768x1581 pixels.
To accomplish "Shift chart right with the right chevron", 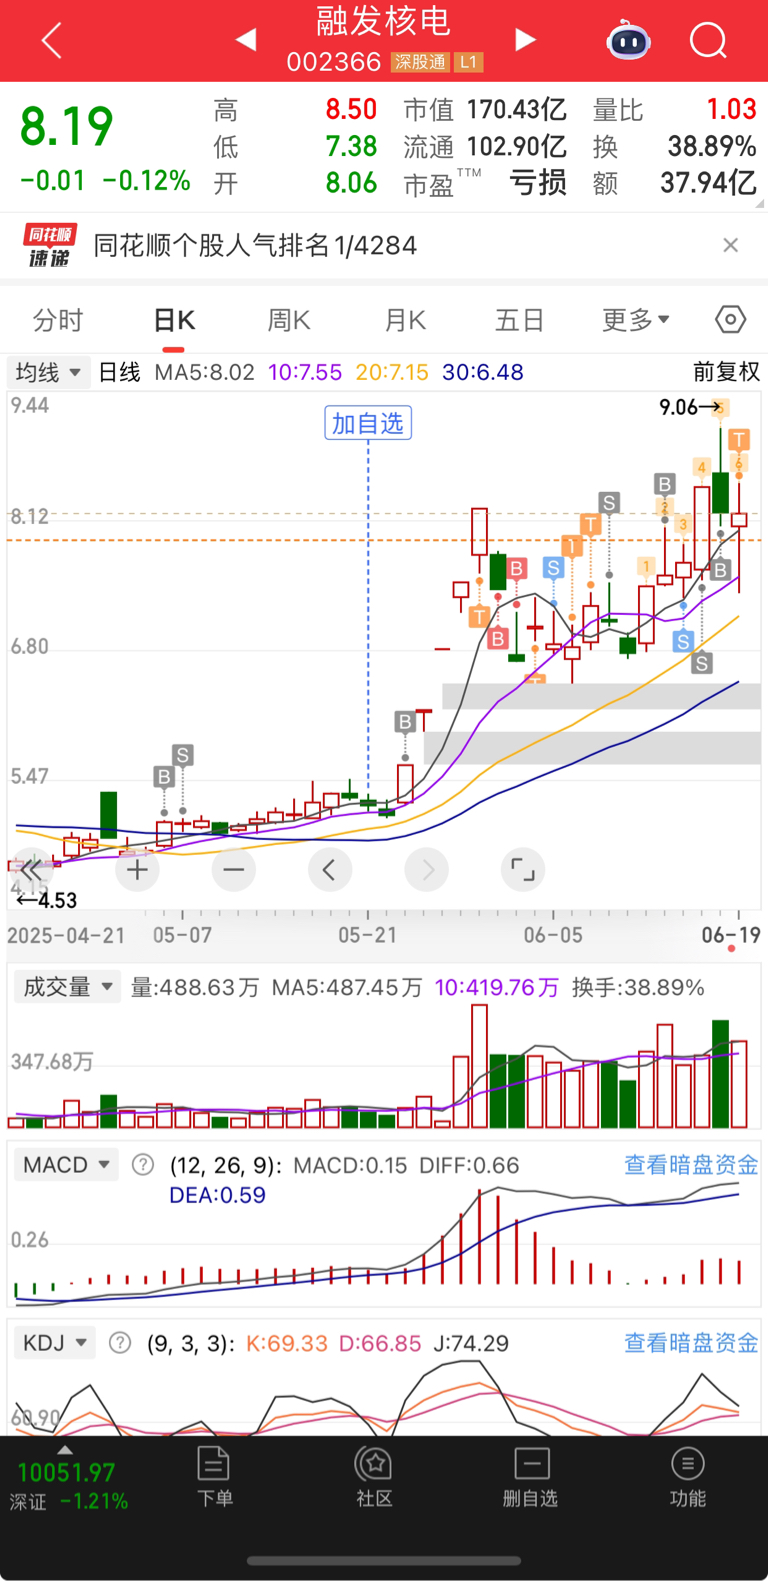I will 427,870.
